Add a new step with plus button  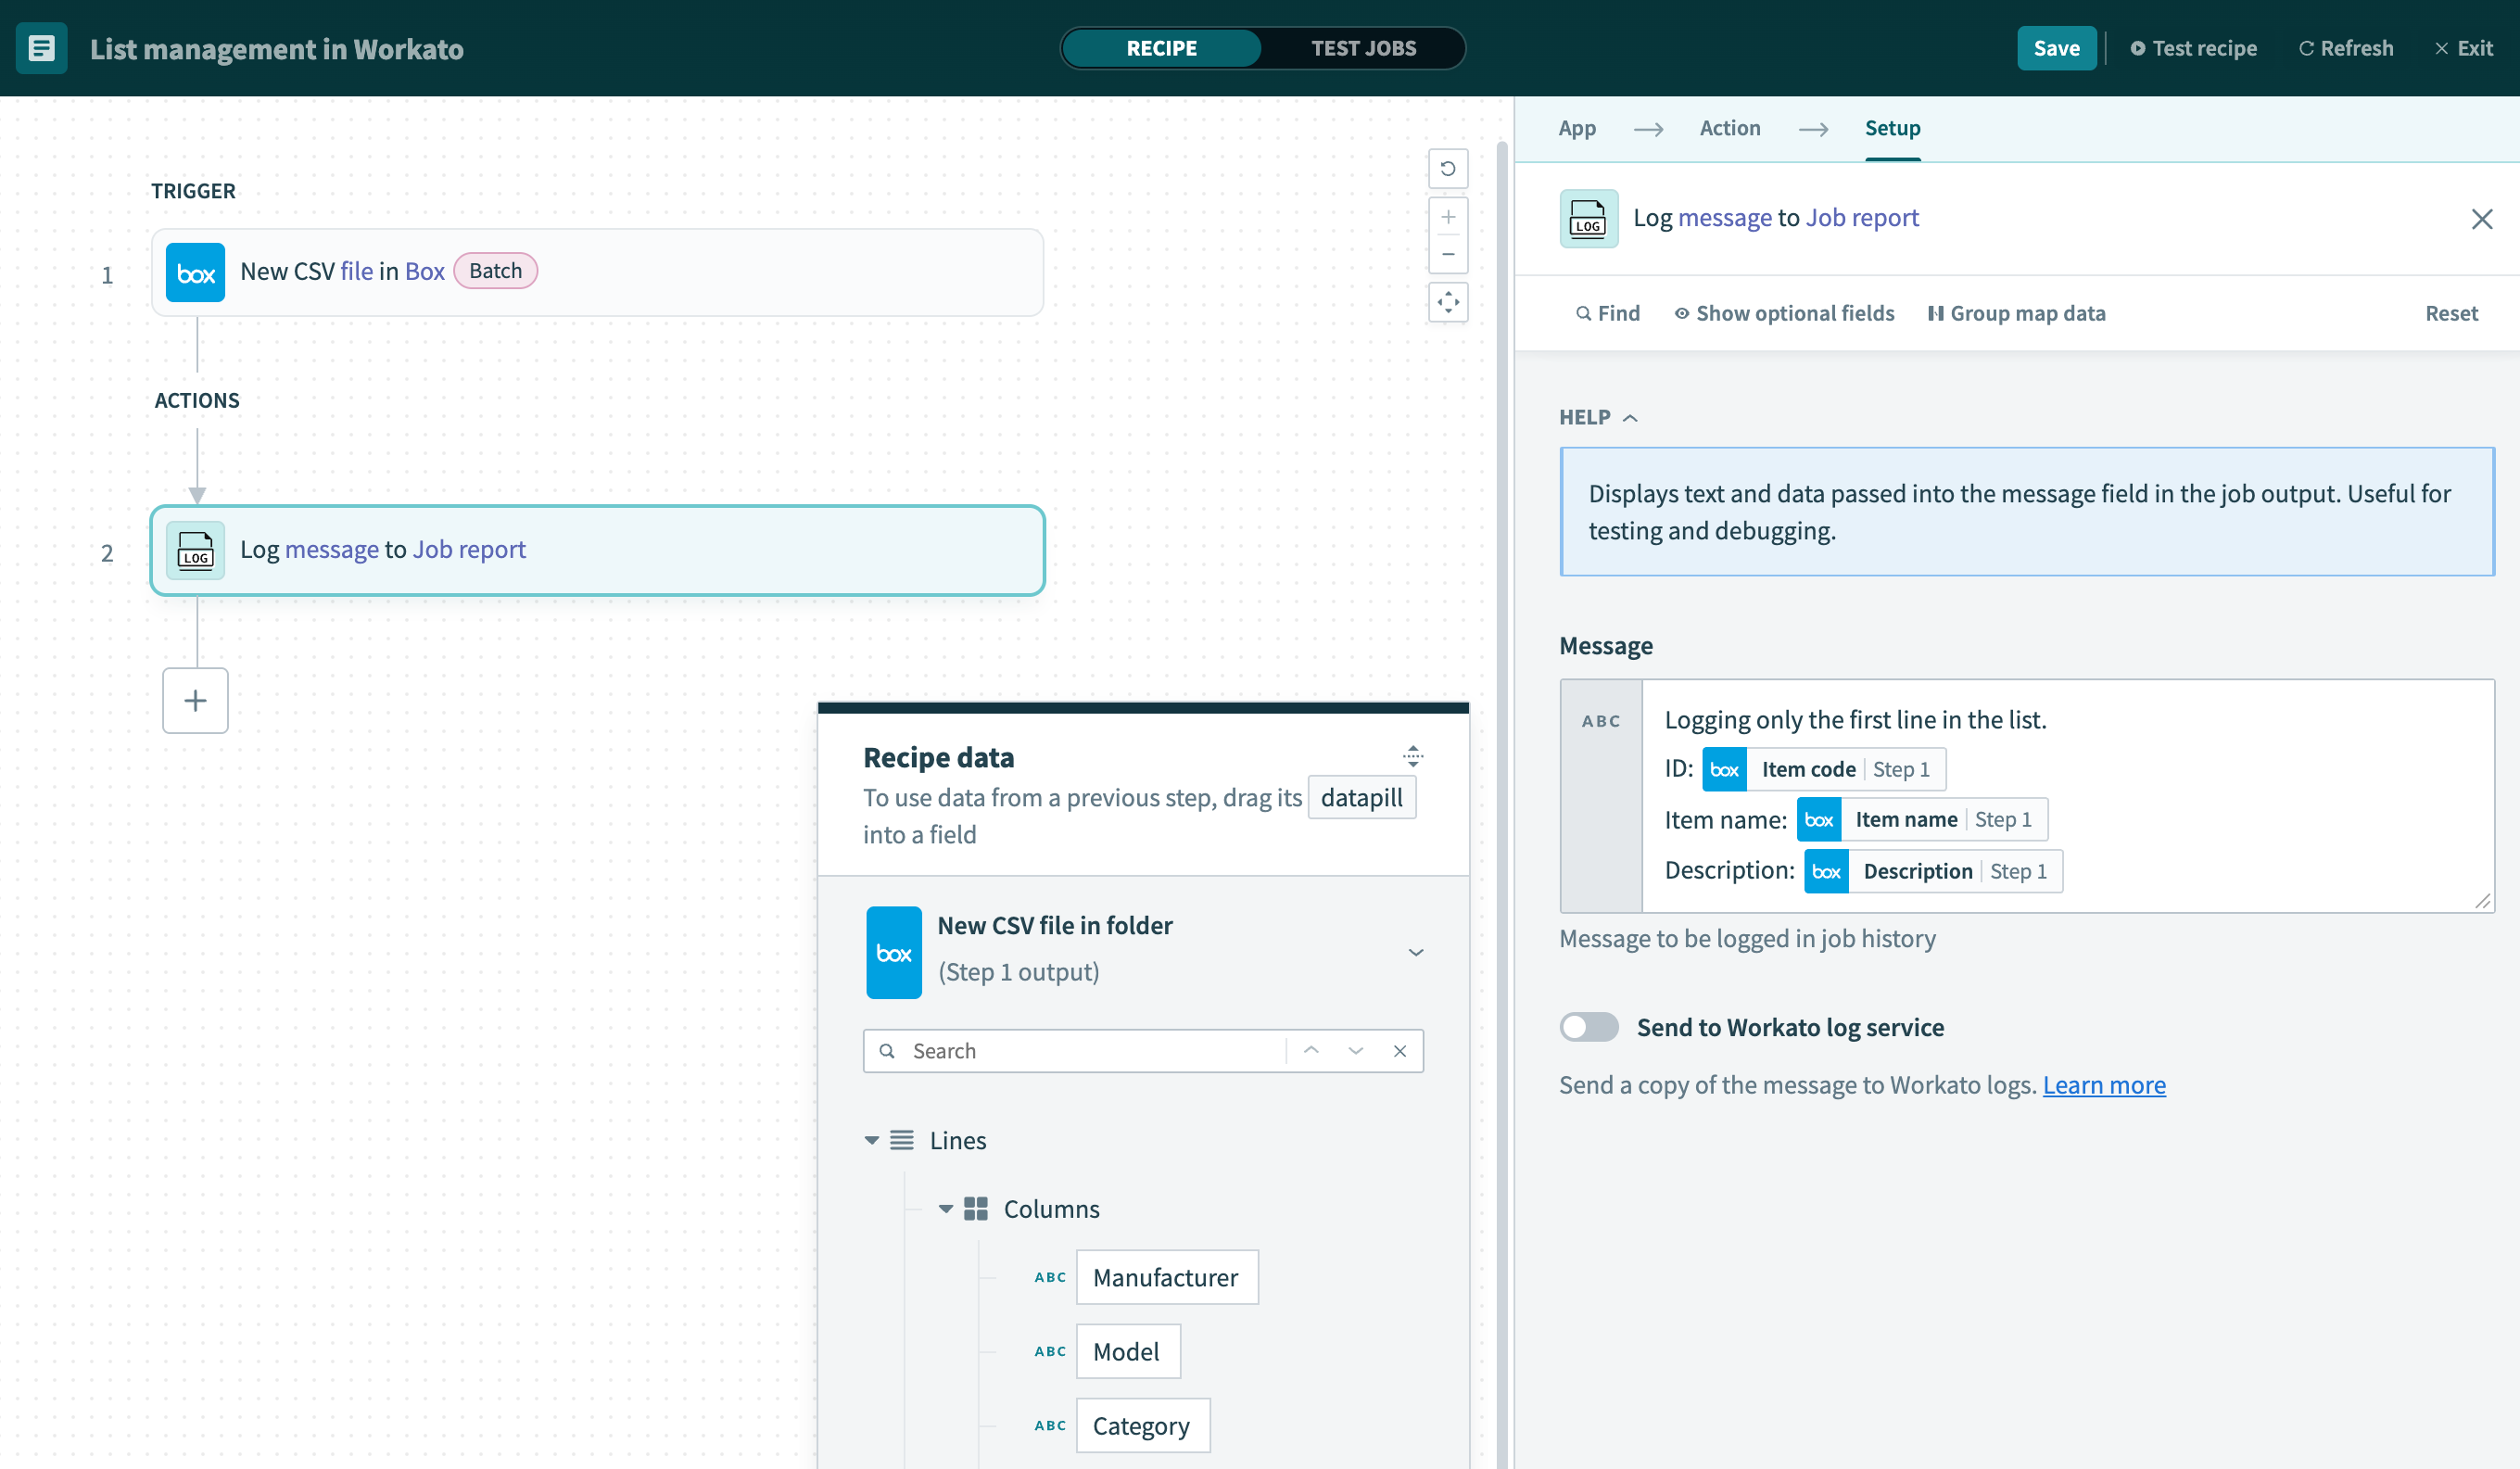point(195,700)
